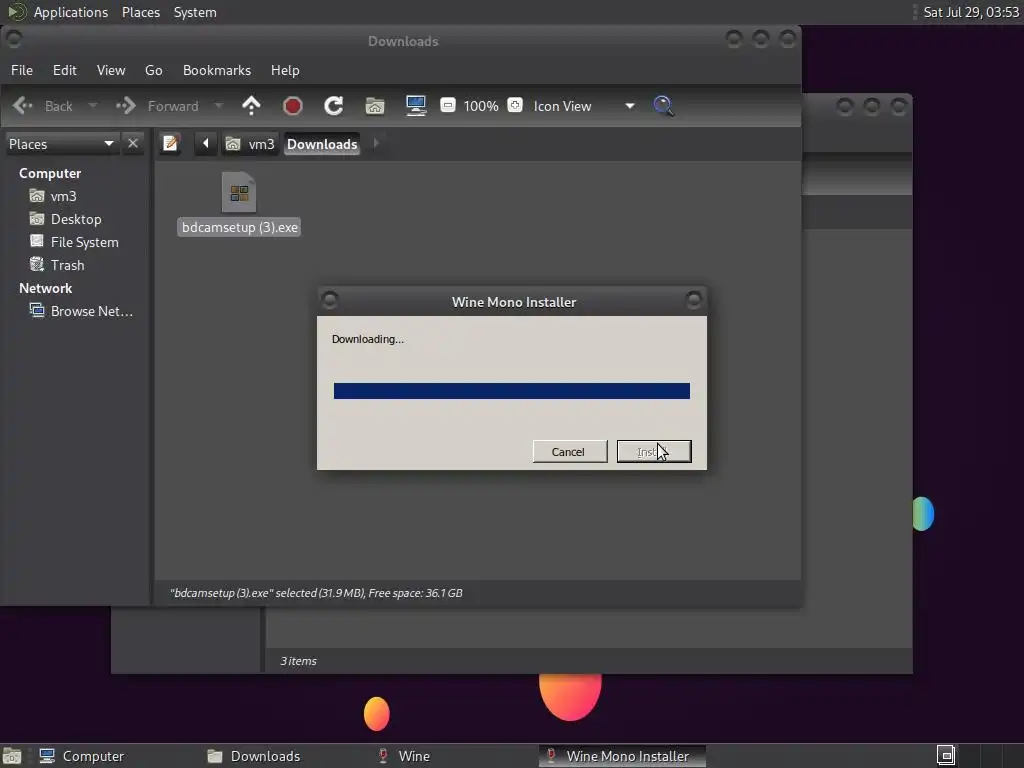Open the Places sidebar selector dropdown
The width and height of the screenshot is (1024, 768).
click(x=61, y=144)
